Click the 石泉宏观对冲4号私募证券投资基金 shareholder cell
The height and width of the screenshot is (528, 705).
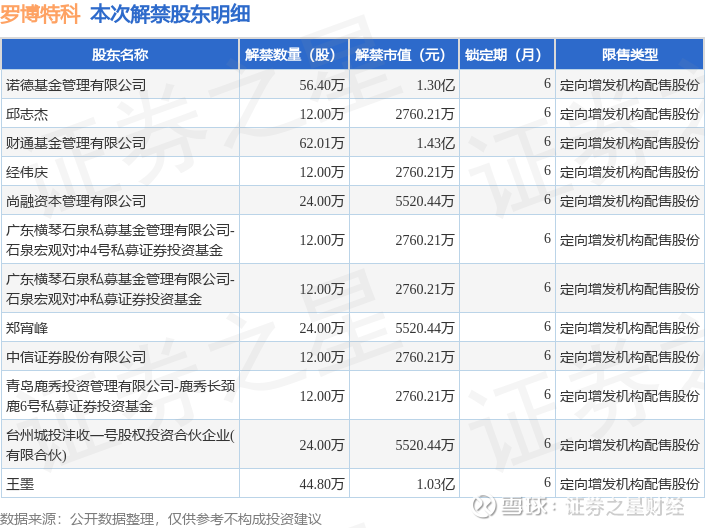point(120,240)
